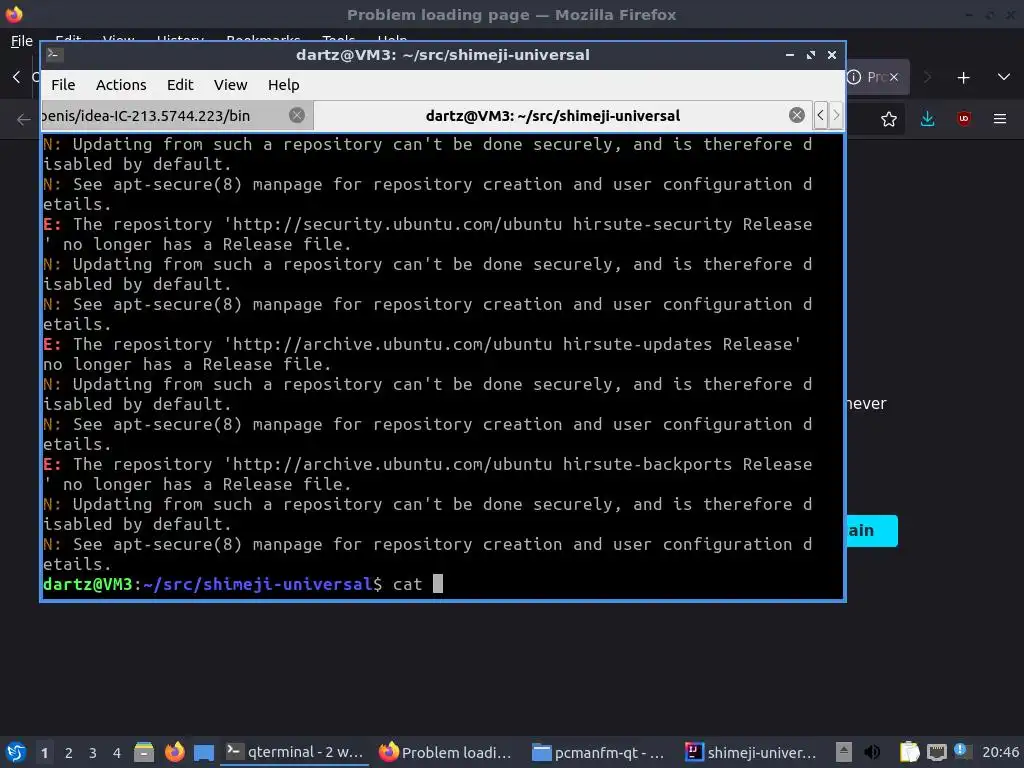
Task: Open update notifier tray icon
Action: [962, 751]
